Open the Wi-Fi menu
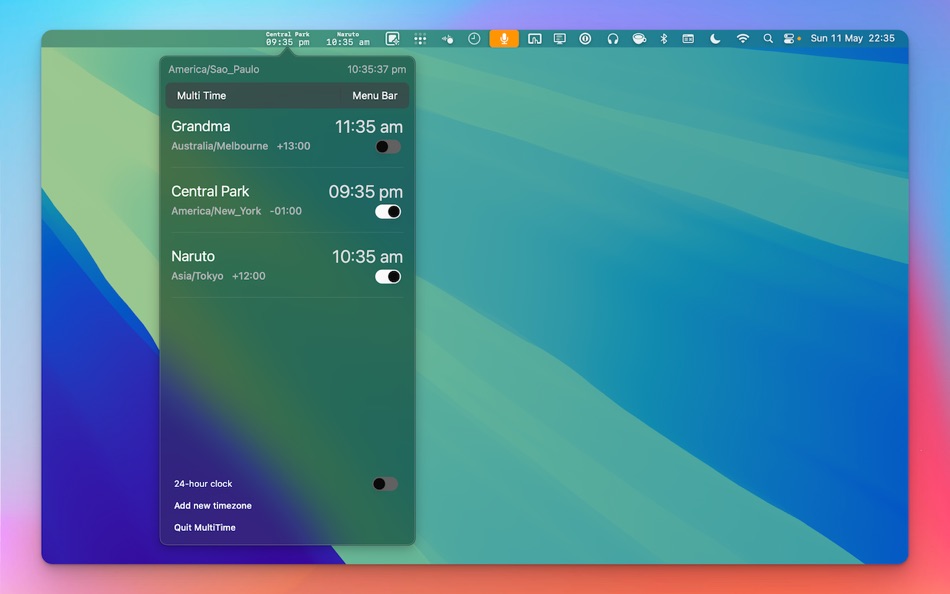Screen dimensions: 950x594 (x=743, y=39)
